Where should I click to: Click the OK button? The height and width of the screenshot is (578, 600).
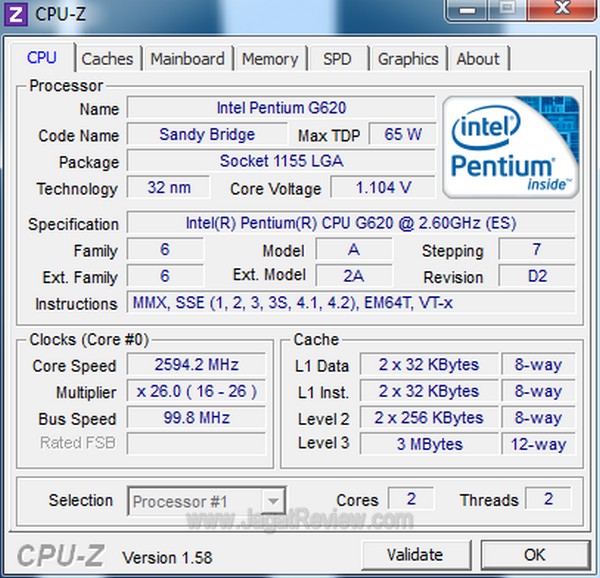[x=535, y=555]
